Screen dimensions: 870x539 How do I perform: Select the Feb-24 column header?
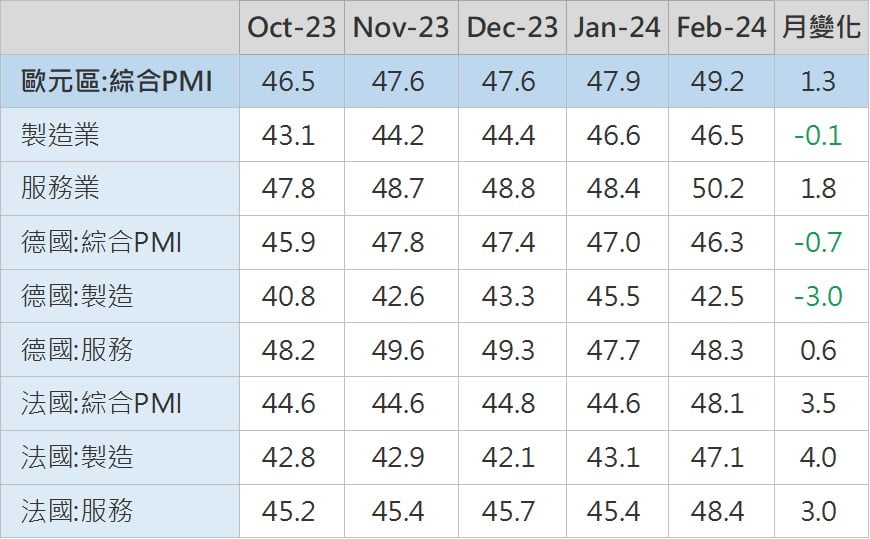pos(720,27)
